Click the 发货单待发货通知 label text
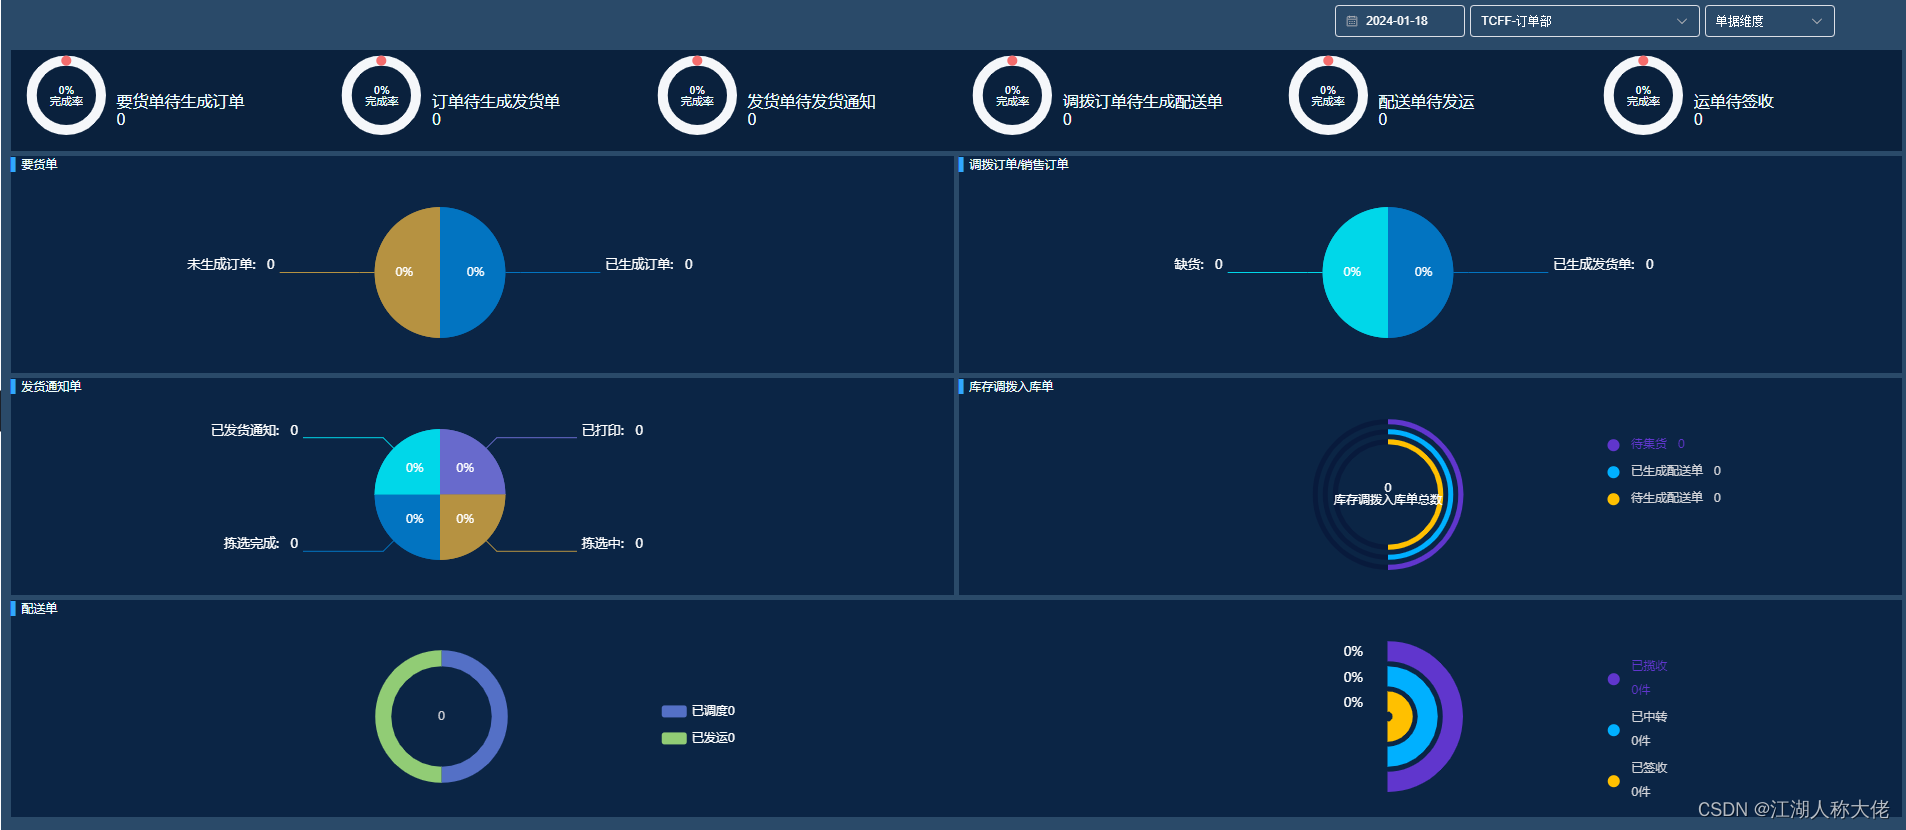The image size is (1906, 830). coord(811,101)
